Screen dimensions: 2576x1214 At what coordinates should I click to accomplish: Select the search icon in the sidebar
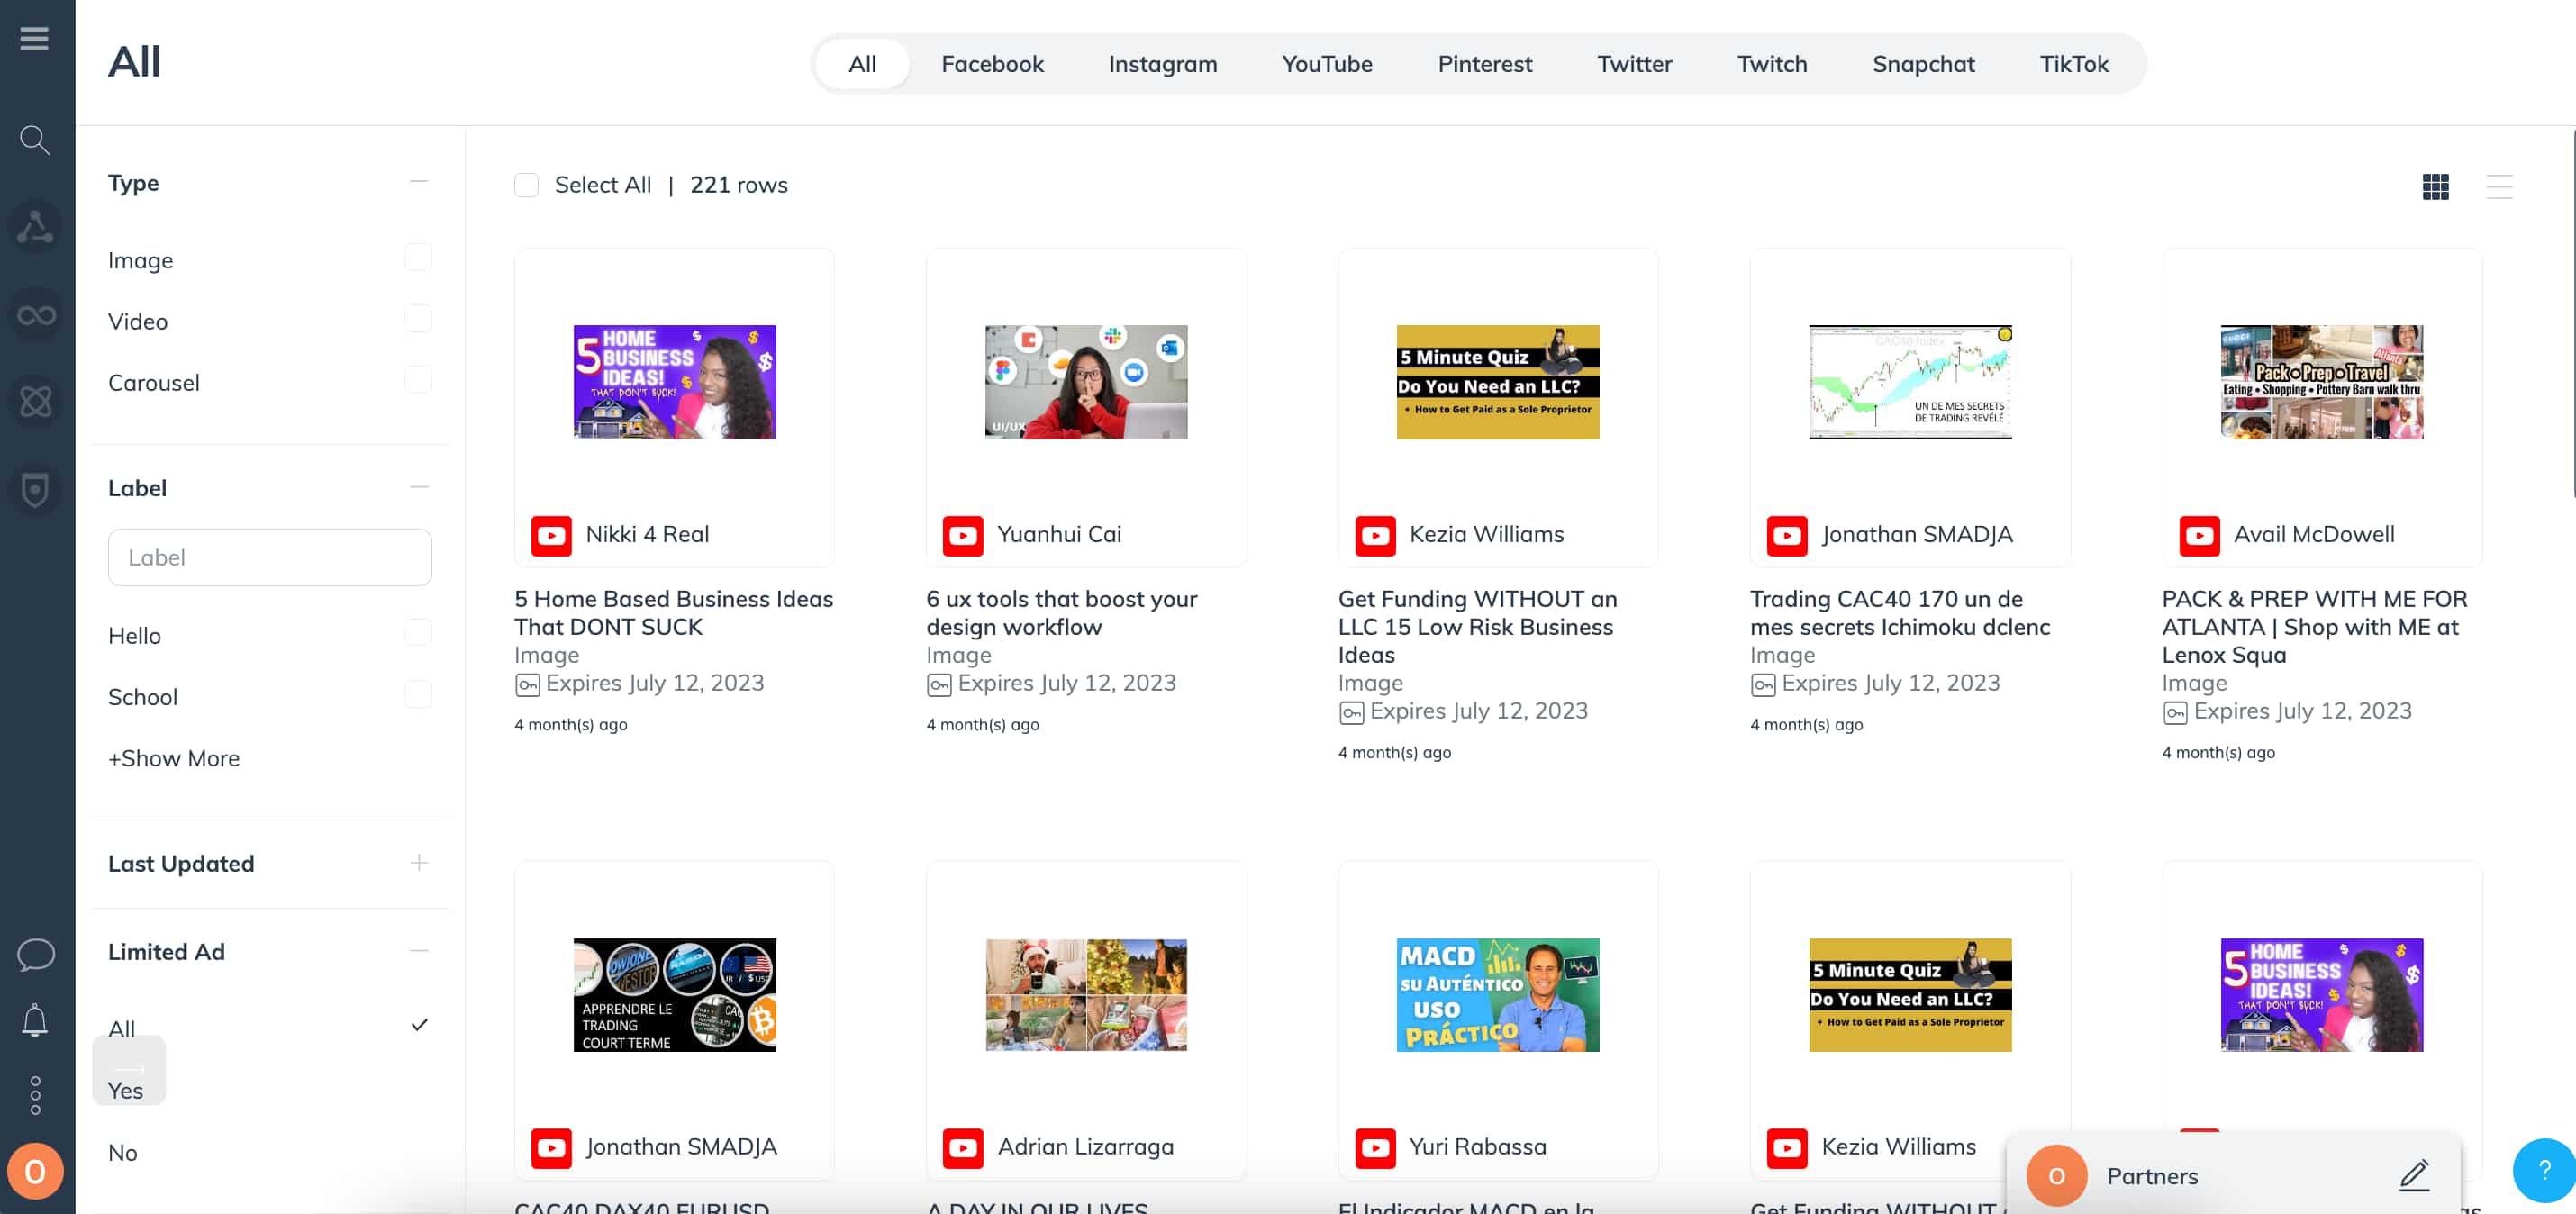[x=36, y=140]
